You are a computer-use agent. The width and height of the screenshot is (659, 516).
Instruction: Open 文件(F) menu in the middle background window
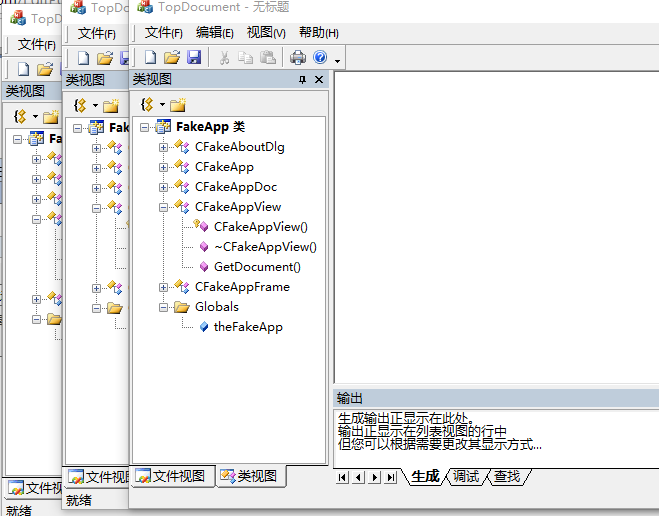pyautogui.click(x=97, y=34)
